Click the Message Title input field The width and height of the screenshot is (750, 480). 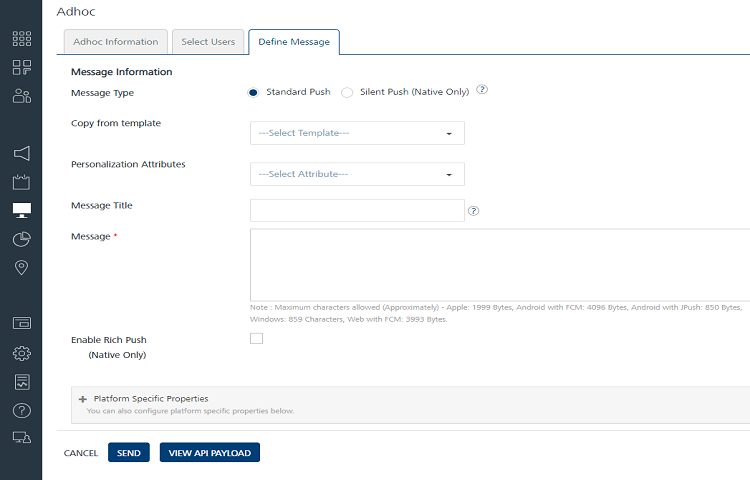pyautogui.click(x=357, y=210)
